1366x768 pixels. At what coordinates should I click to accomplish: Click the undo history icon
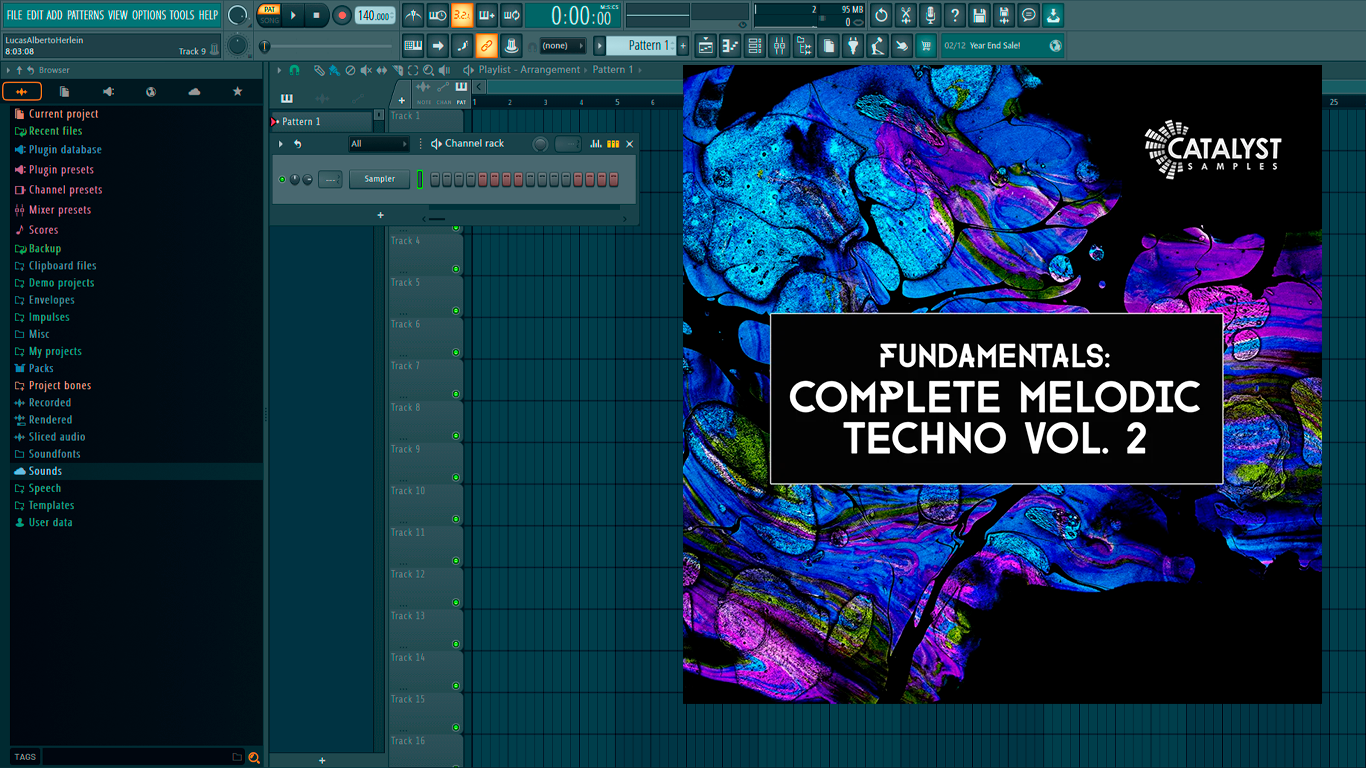[881, 15]
